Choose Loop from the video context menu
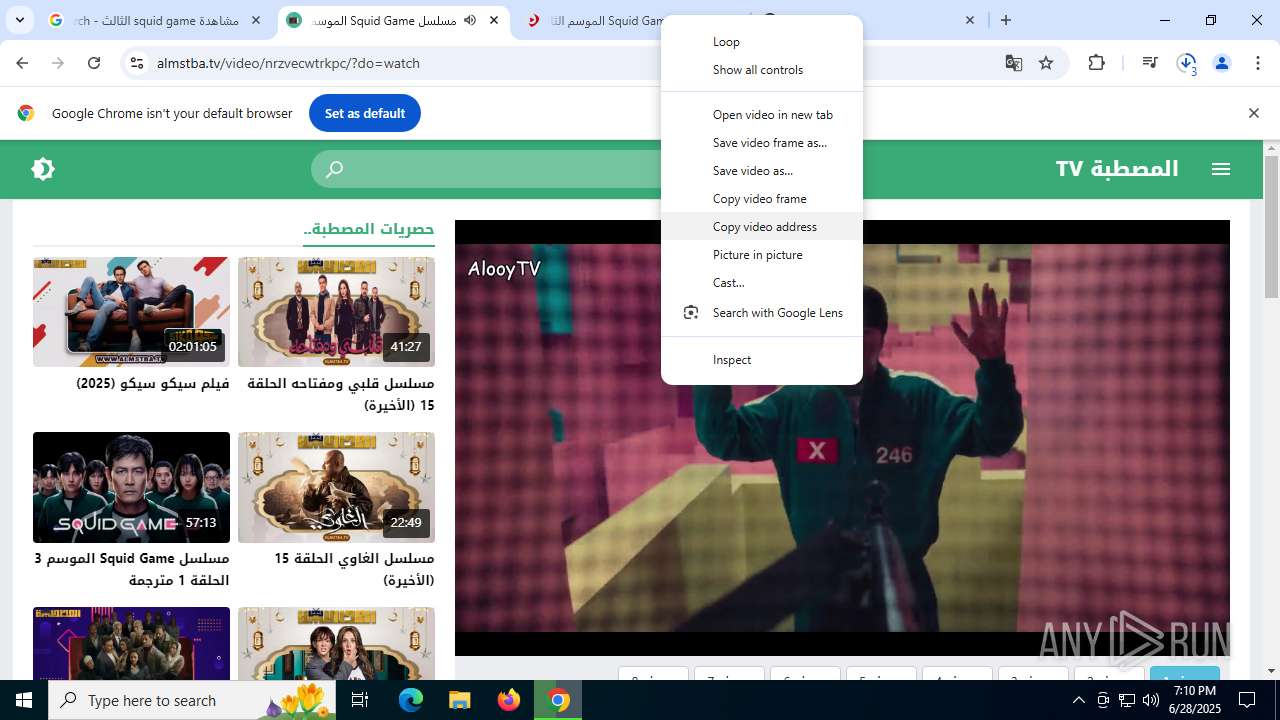The width and height of the screenshot is (1280, 720). [x=762, y=42]
